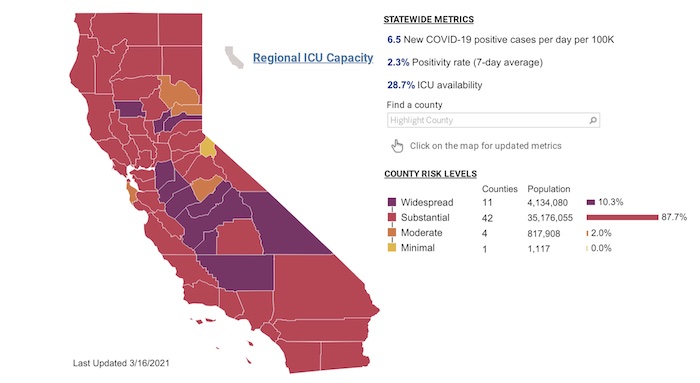This screenshot has height=383, width=700.
Task: Click the magnifier icon in county search
Action: point(592,120)
